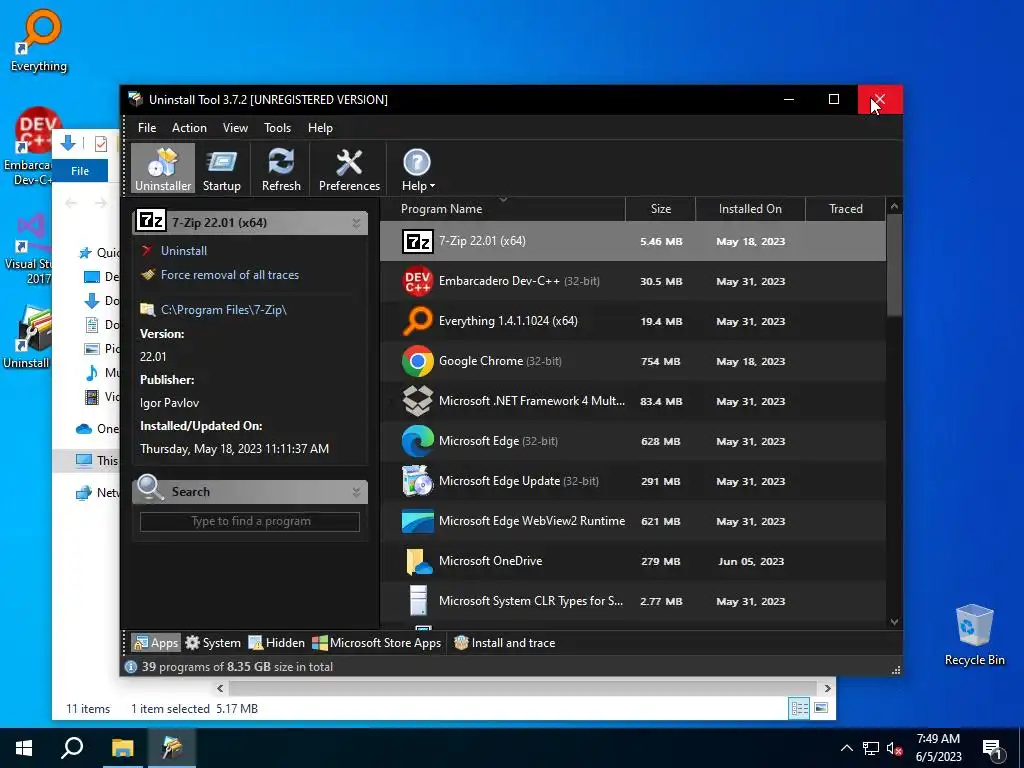Open the Help toolbar dropdown
The width and height of the screenshot is (1024, 768).
click(418, 169)
